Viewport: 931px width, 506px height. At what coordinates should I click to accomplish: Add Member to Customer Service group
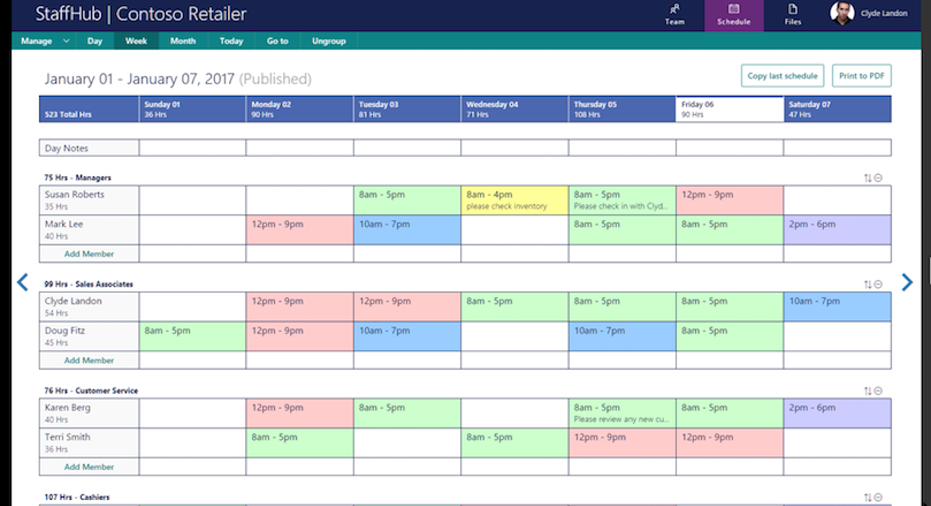tap(89, 467)
